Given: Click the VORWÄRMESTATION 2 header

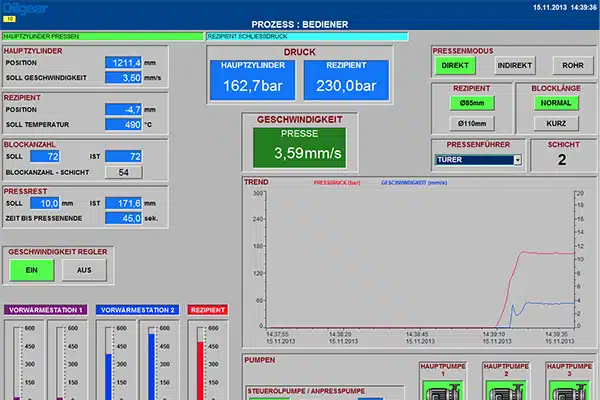Looking at the screenshot, I should (137, 310).
